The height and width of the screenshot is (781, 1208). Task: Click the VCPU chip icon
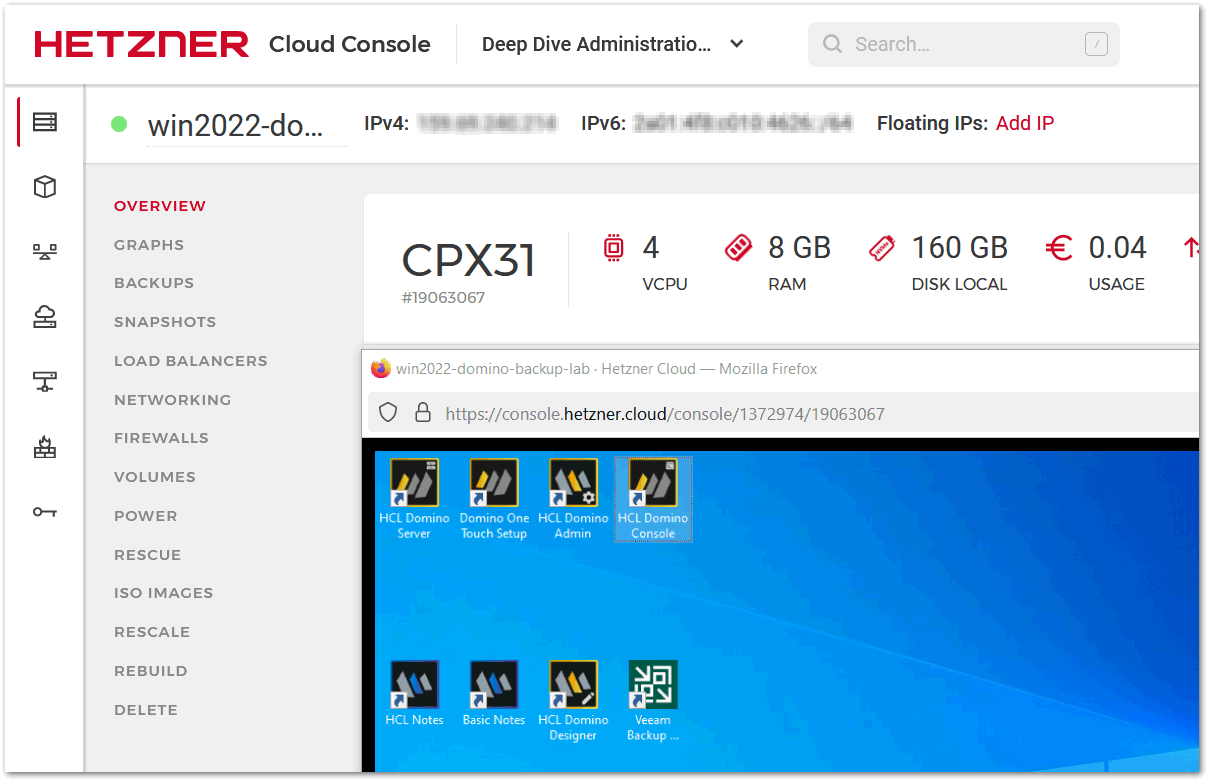(x=613, y=248)
